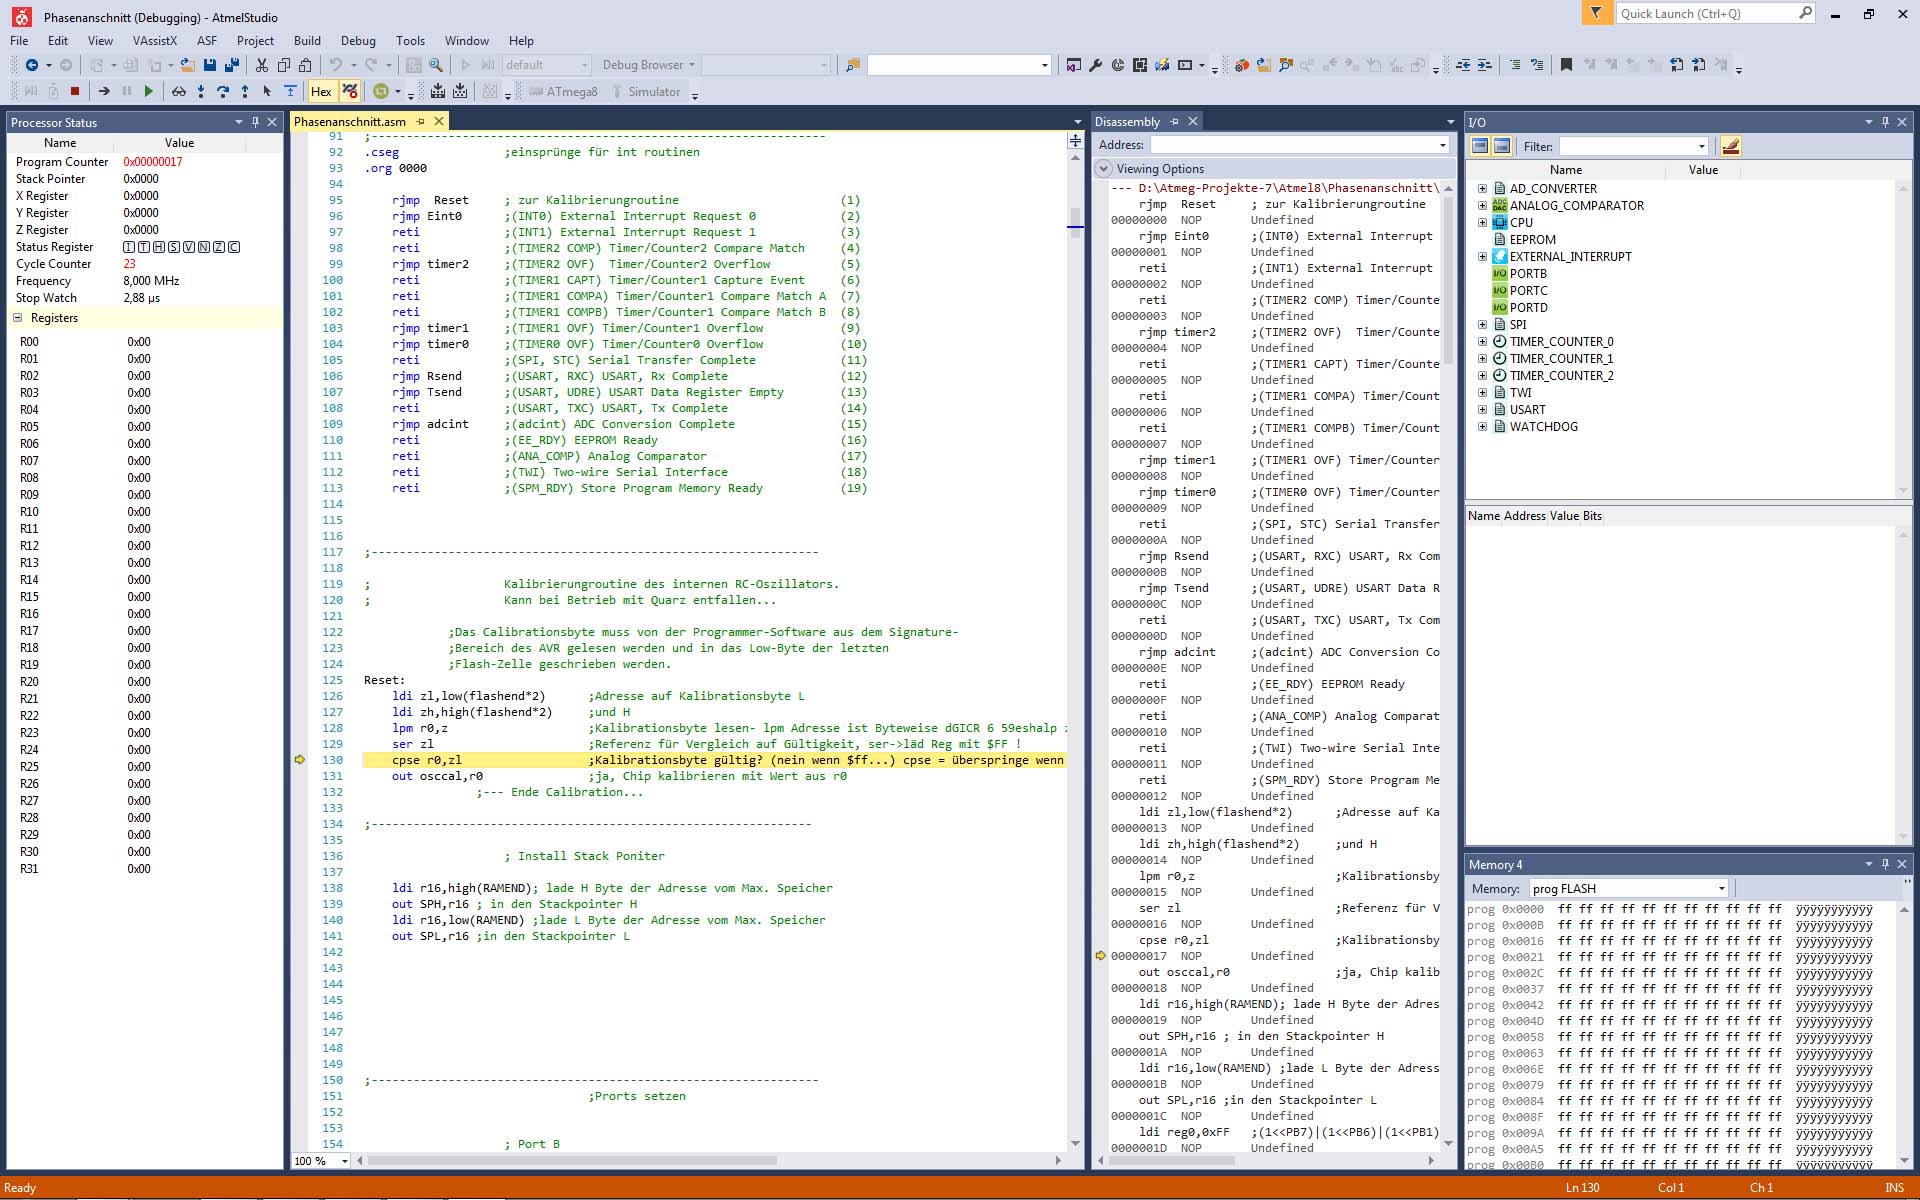This screenshot has width=1920, height=1200.
Task: Toggle the I flag in Status Register
Action: point(129,247)
